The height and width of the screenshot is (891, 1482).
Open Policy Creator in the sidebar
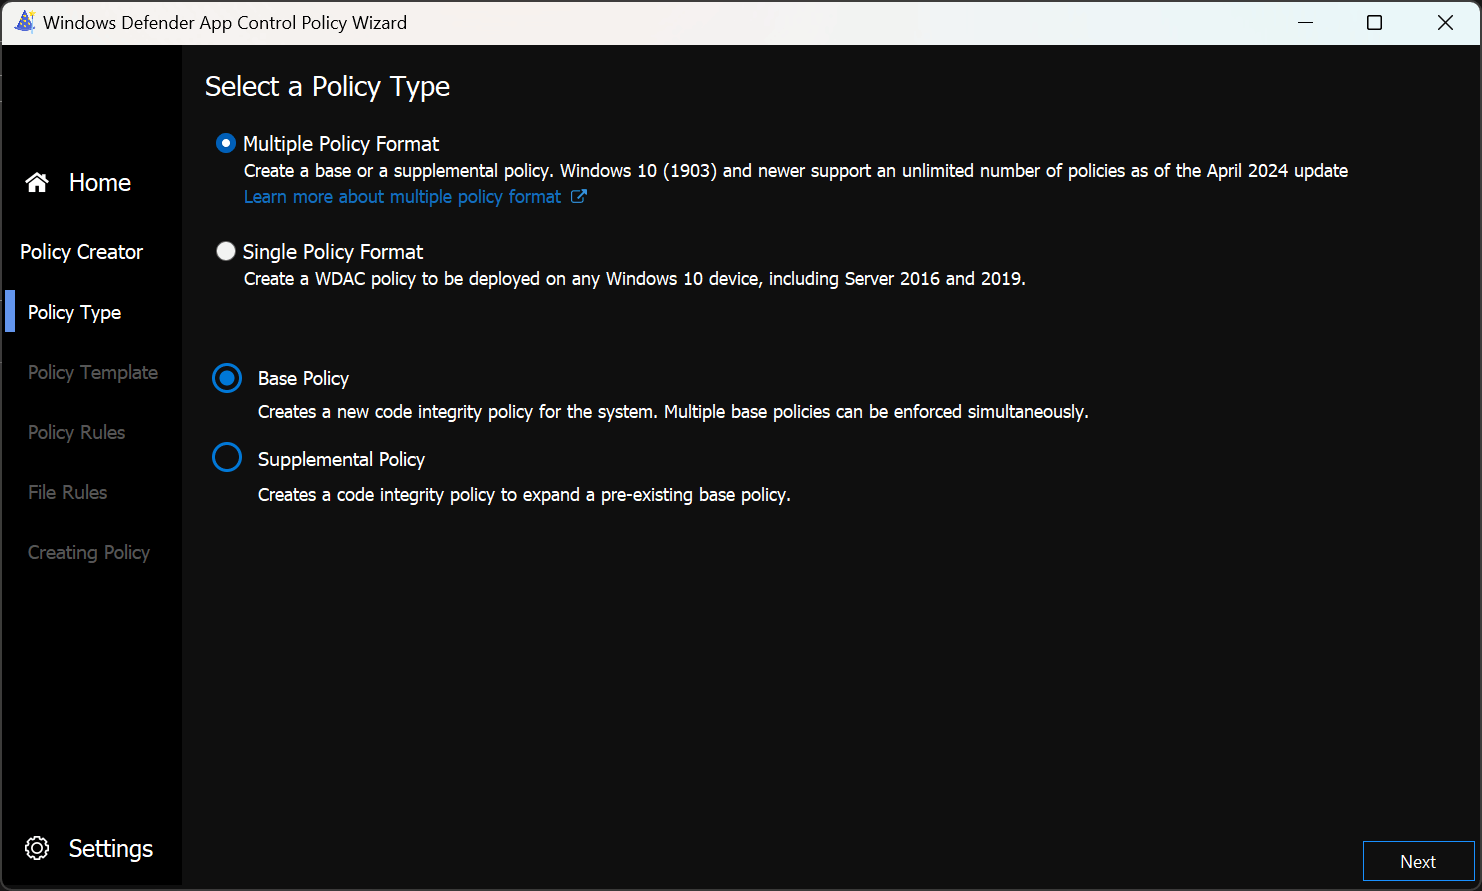[82, 252]
